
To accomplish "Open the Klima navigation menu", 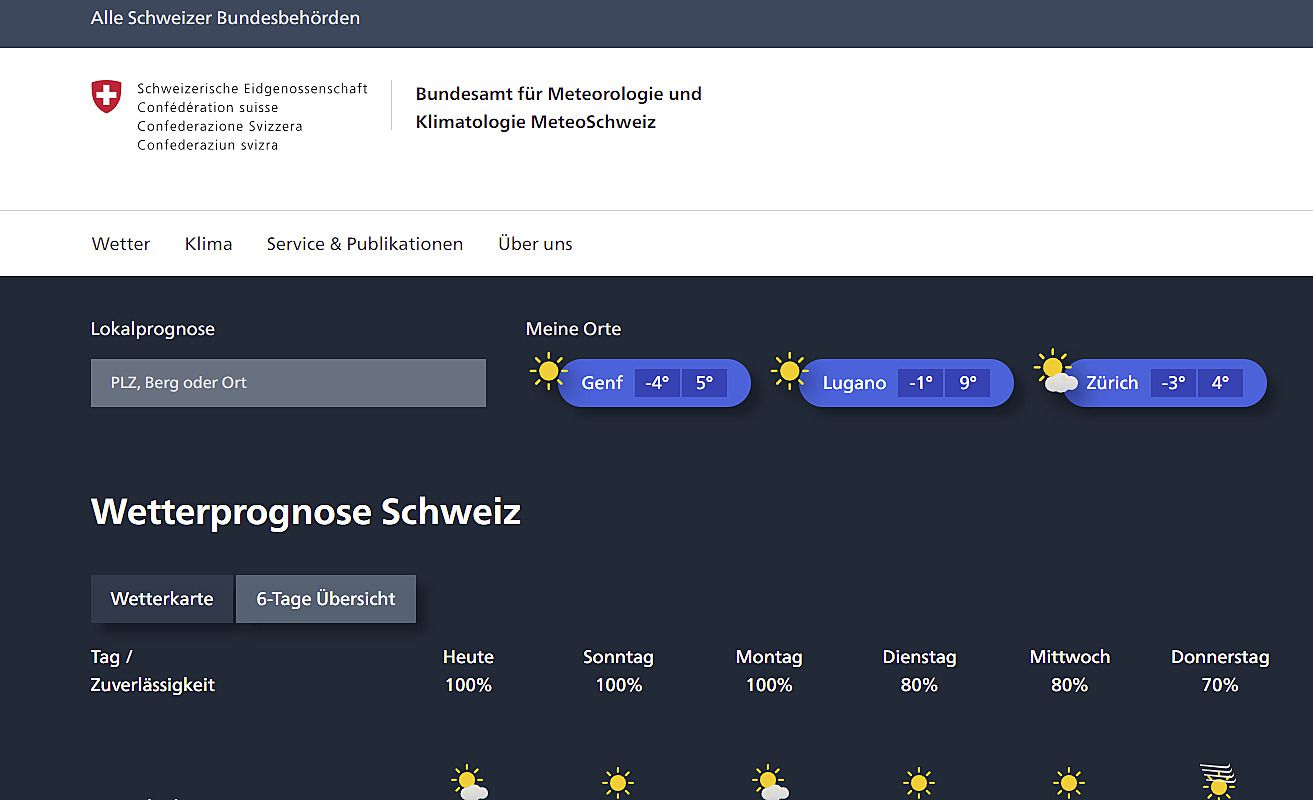I will click(x=208, y=244).
